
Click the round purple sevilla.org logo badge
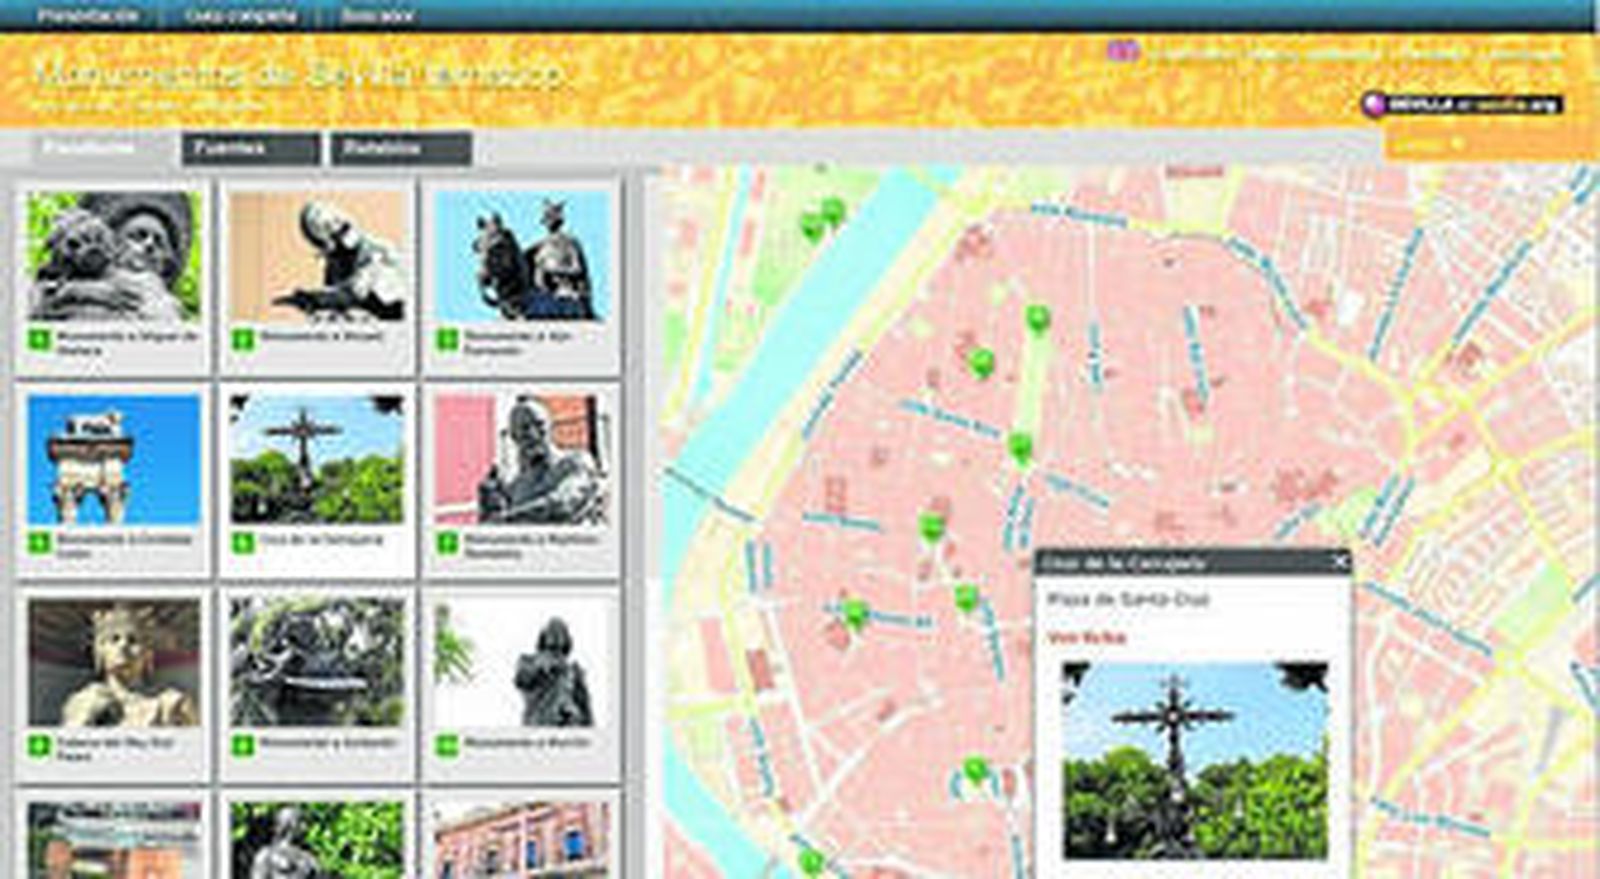point(1374,103)
